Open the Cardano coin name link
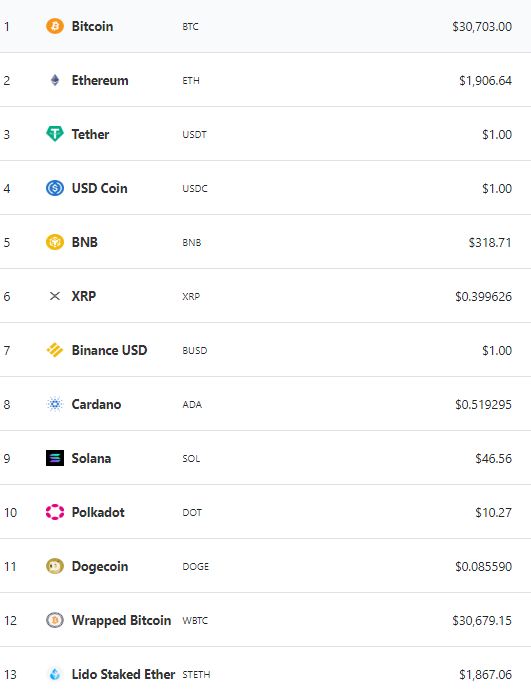 point(96,404)
